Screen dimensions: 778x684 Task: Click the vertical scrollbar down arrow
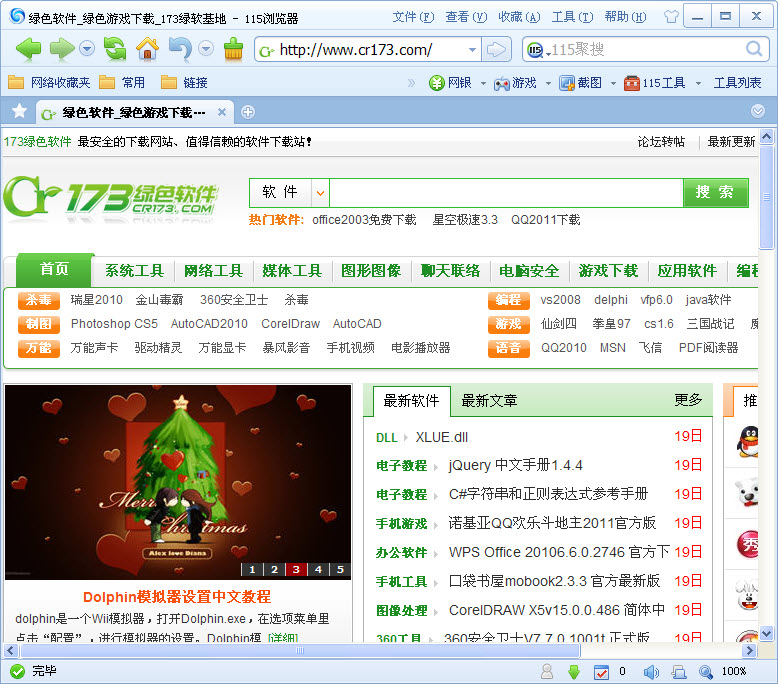tap(767, 633)
